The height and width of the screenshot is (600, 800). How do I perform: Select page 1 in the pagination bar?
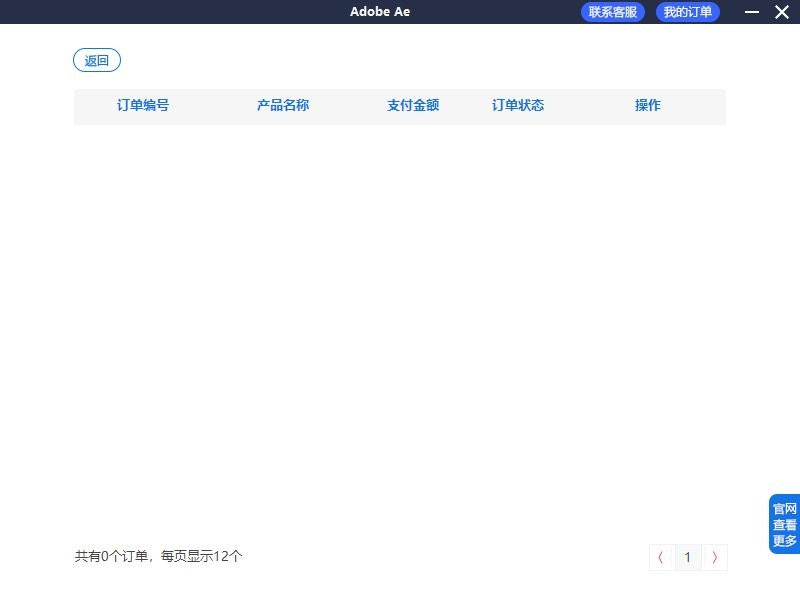click(x=688, y=558)
